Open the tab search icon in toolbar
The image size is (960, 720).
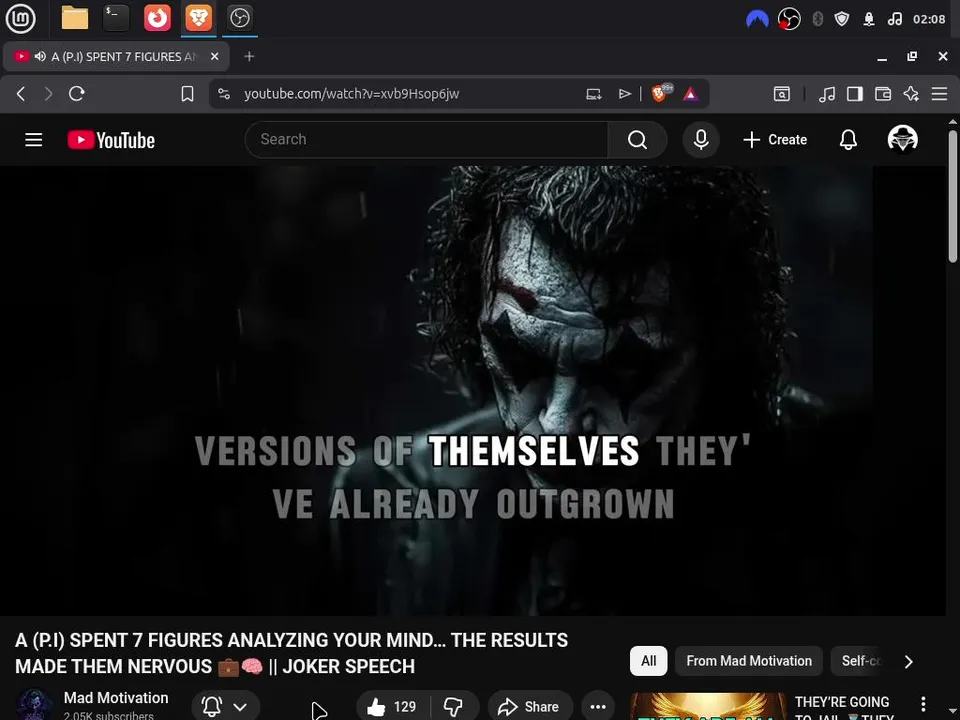coord(782,94)
